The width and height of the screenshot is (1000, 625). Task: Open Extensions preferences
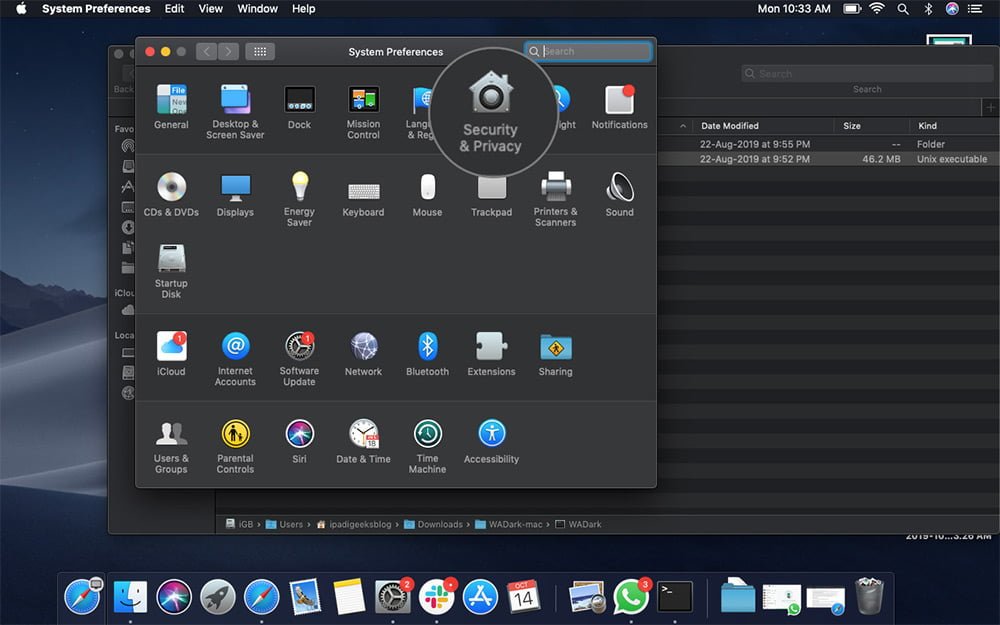pyautogui.click(x=491, y=354)
